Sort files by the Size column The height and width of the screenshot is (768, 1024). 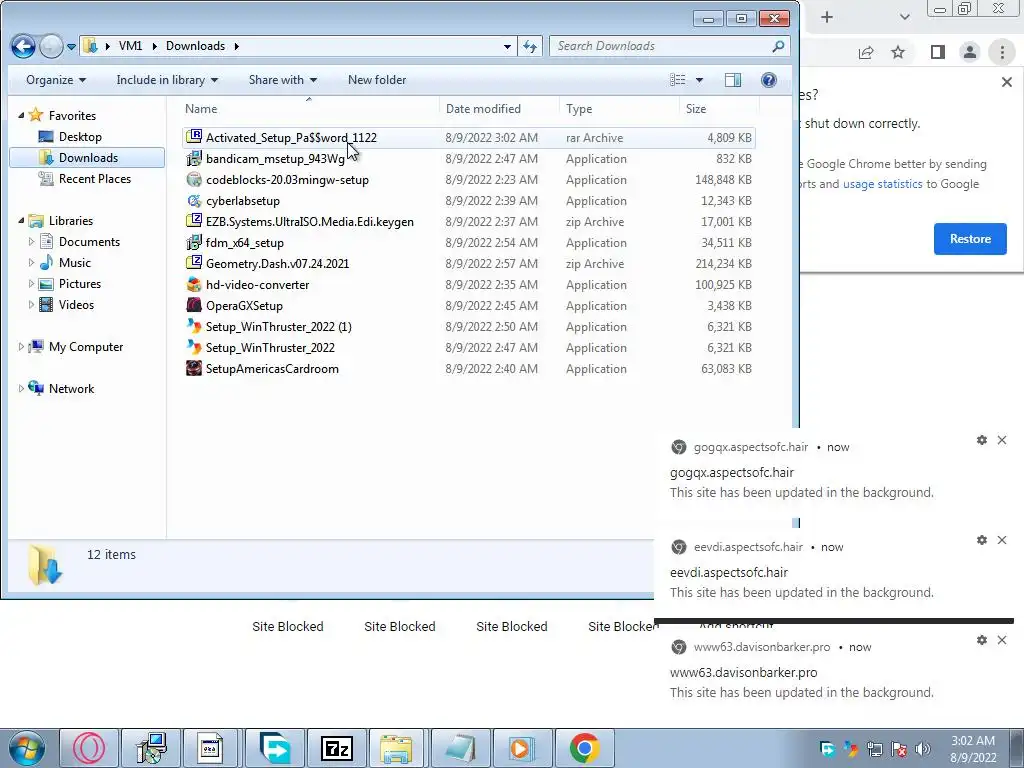coord(719,108)
